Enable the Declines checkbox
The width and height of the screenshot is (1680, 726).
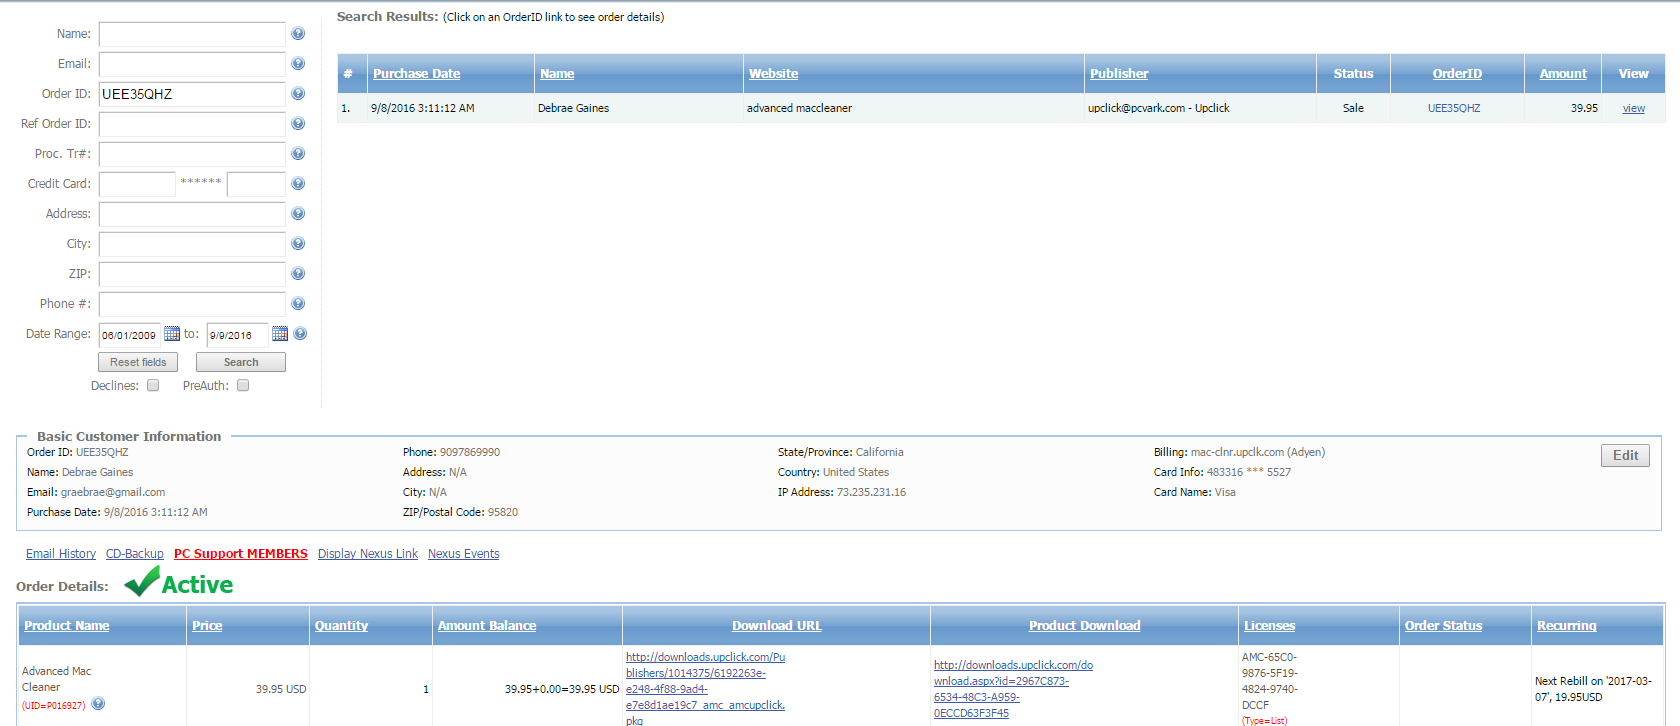[153, 385]
